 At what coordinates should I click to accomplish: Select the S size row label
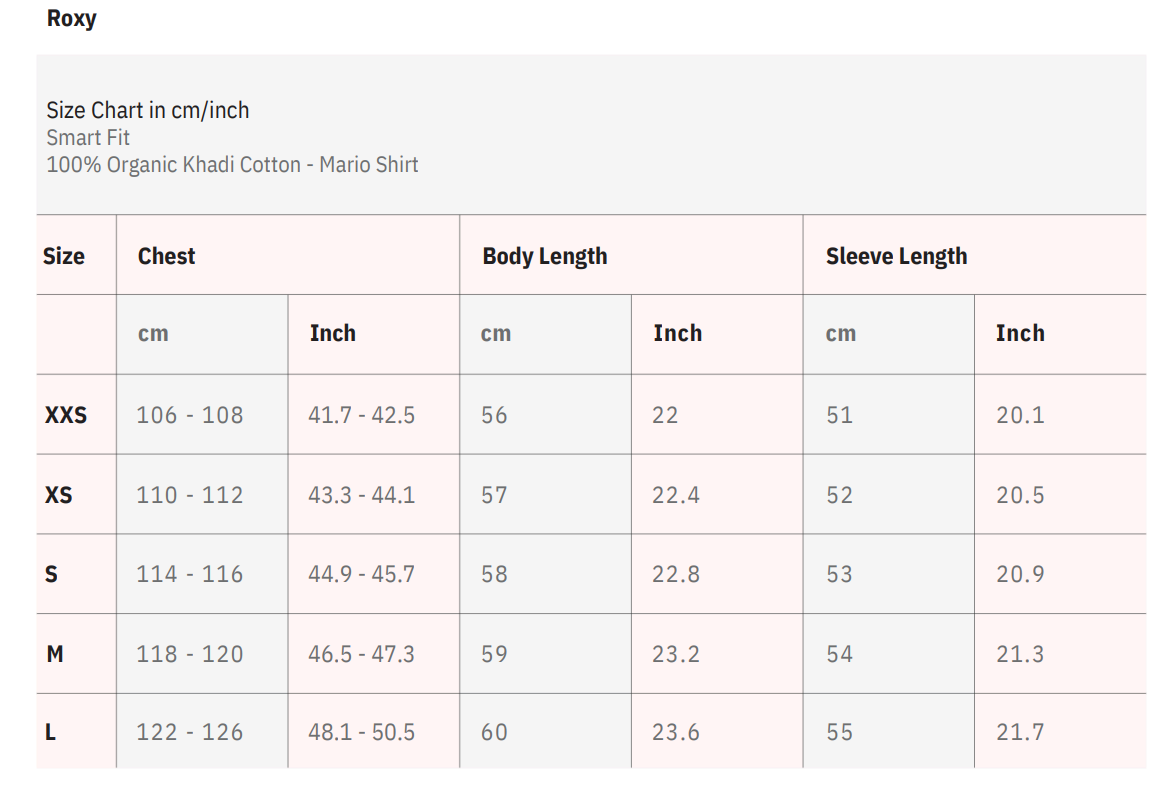pyautogui.click(x=52, y=574)
